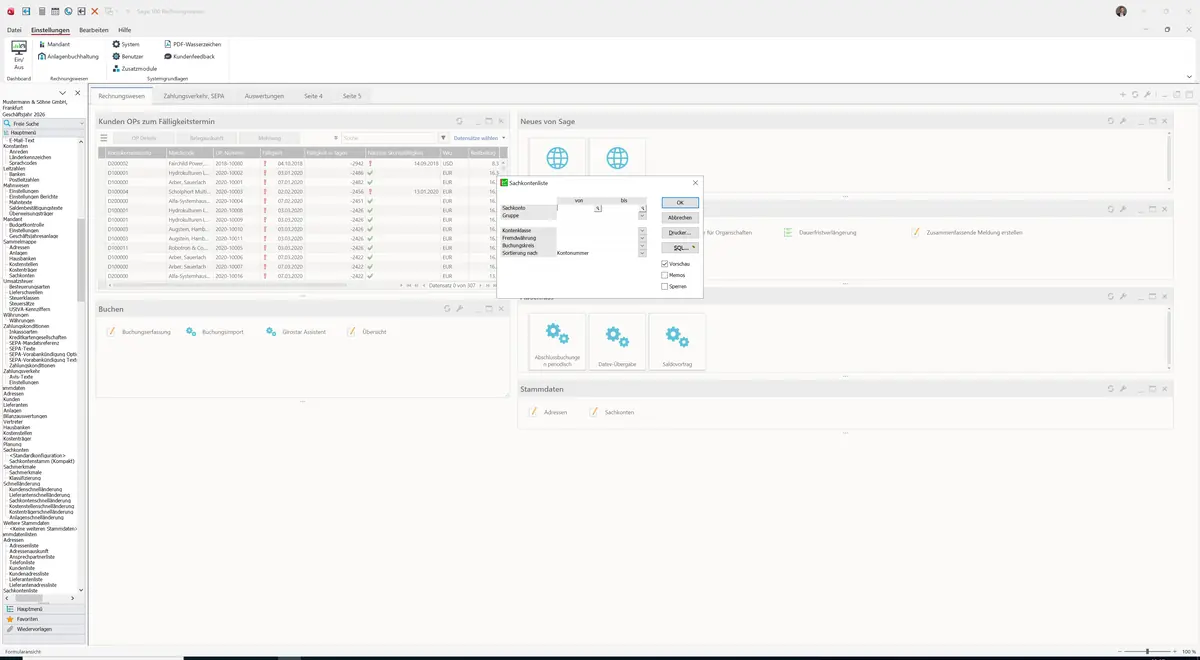Open the System gear settings
Screen dimensions: 1200x660
126,44
